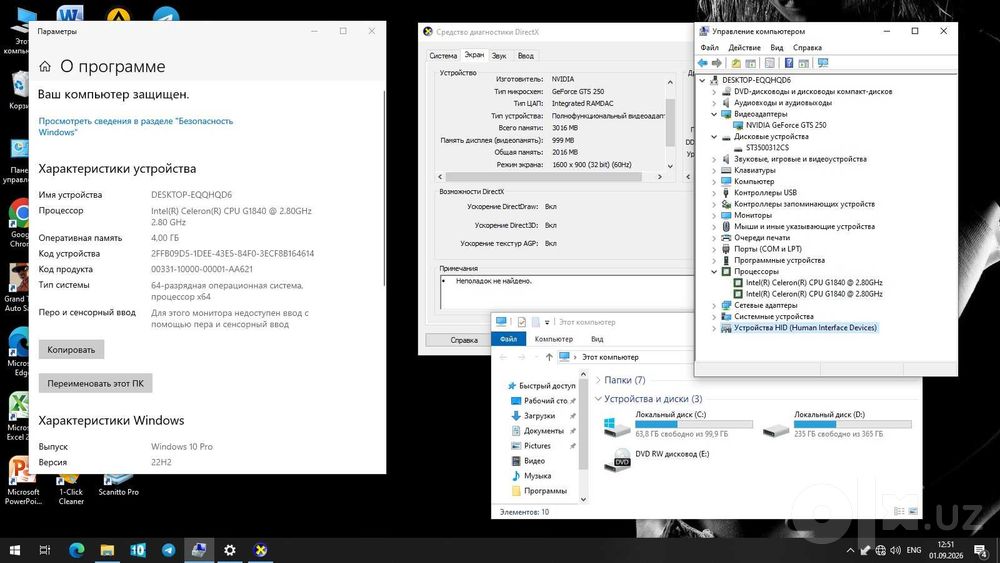Select DESKTOP-EQQHQD6 root node in device tree
The width and height of the screenshot is (1000, 563).
tap(756, 80)
